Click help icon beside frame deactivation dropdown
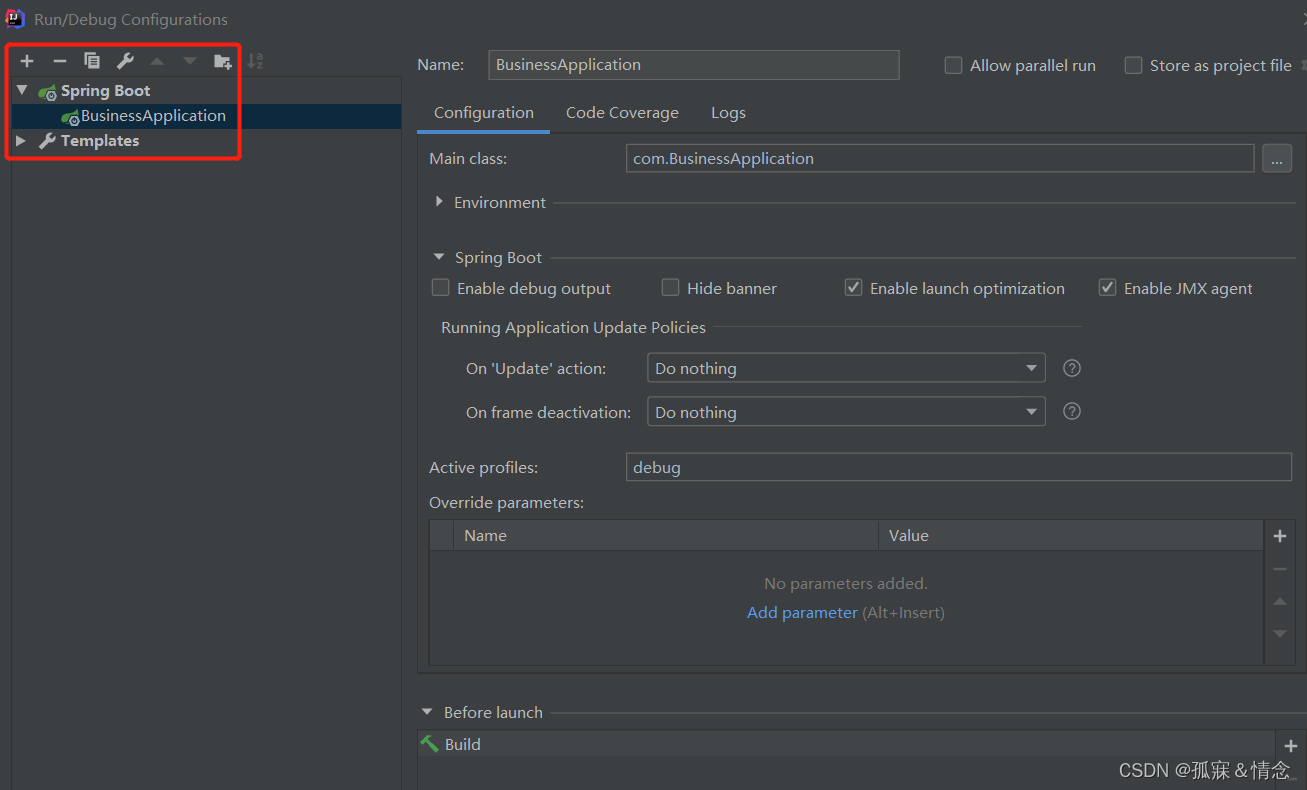Viewport: 1307px width, 790px height. [x=1072, y=411]
